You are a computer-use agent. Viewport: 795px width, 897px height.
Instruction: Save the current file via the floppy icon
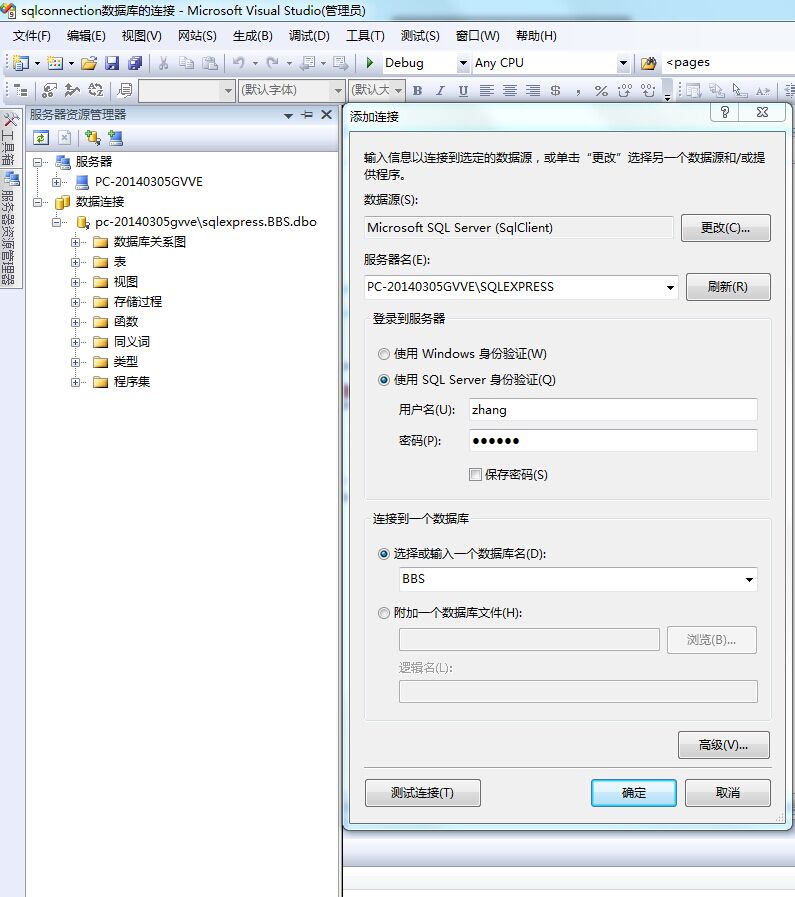point(112,63)
